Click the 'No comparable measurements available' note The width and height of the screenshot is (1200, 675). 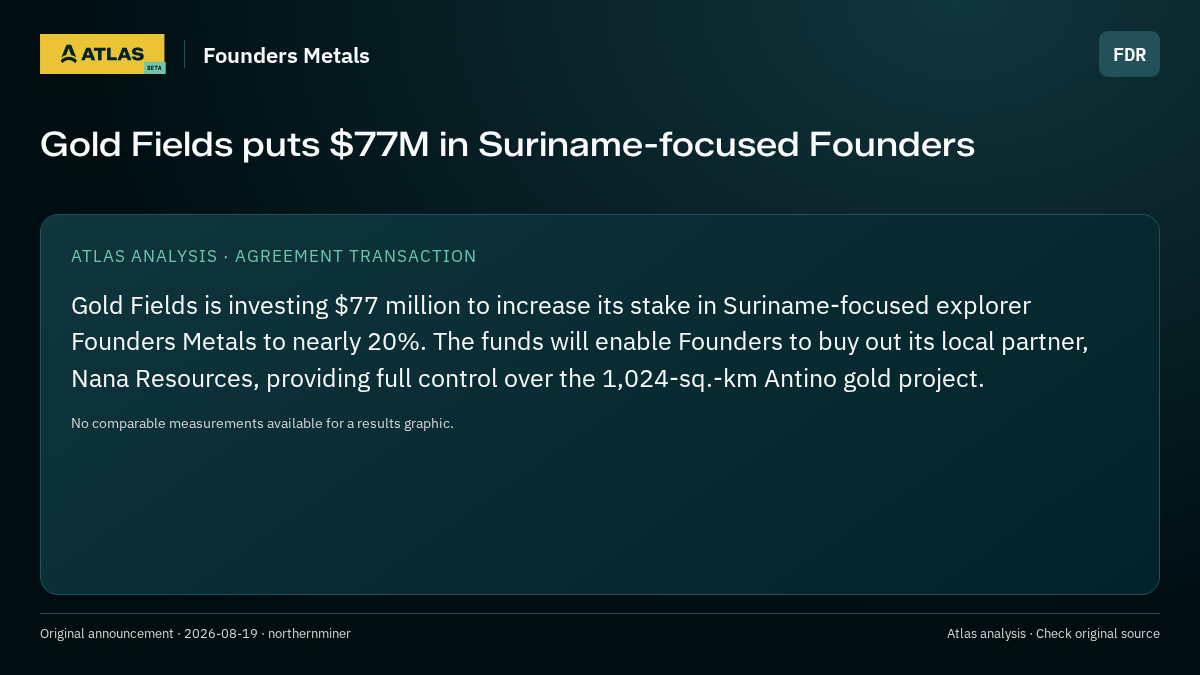point(262,423)
